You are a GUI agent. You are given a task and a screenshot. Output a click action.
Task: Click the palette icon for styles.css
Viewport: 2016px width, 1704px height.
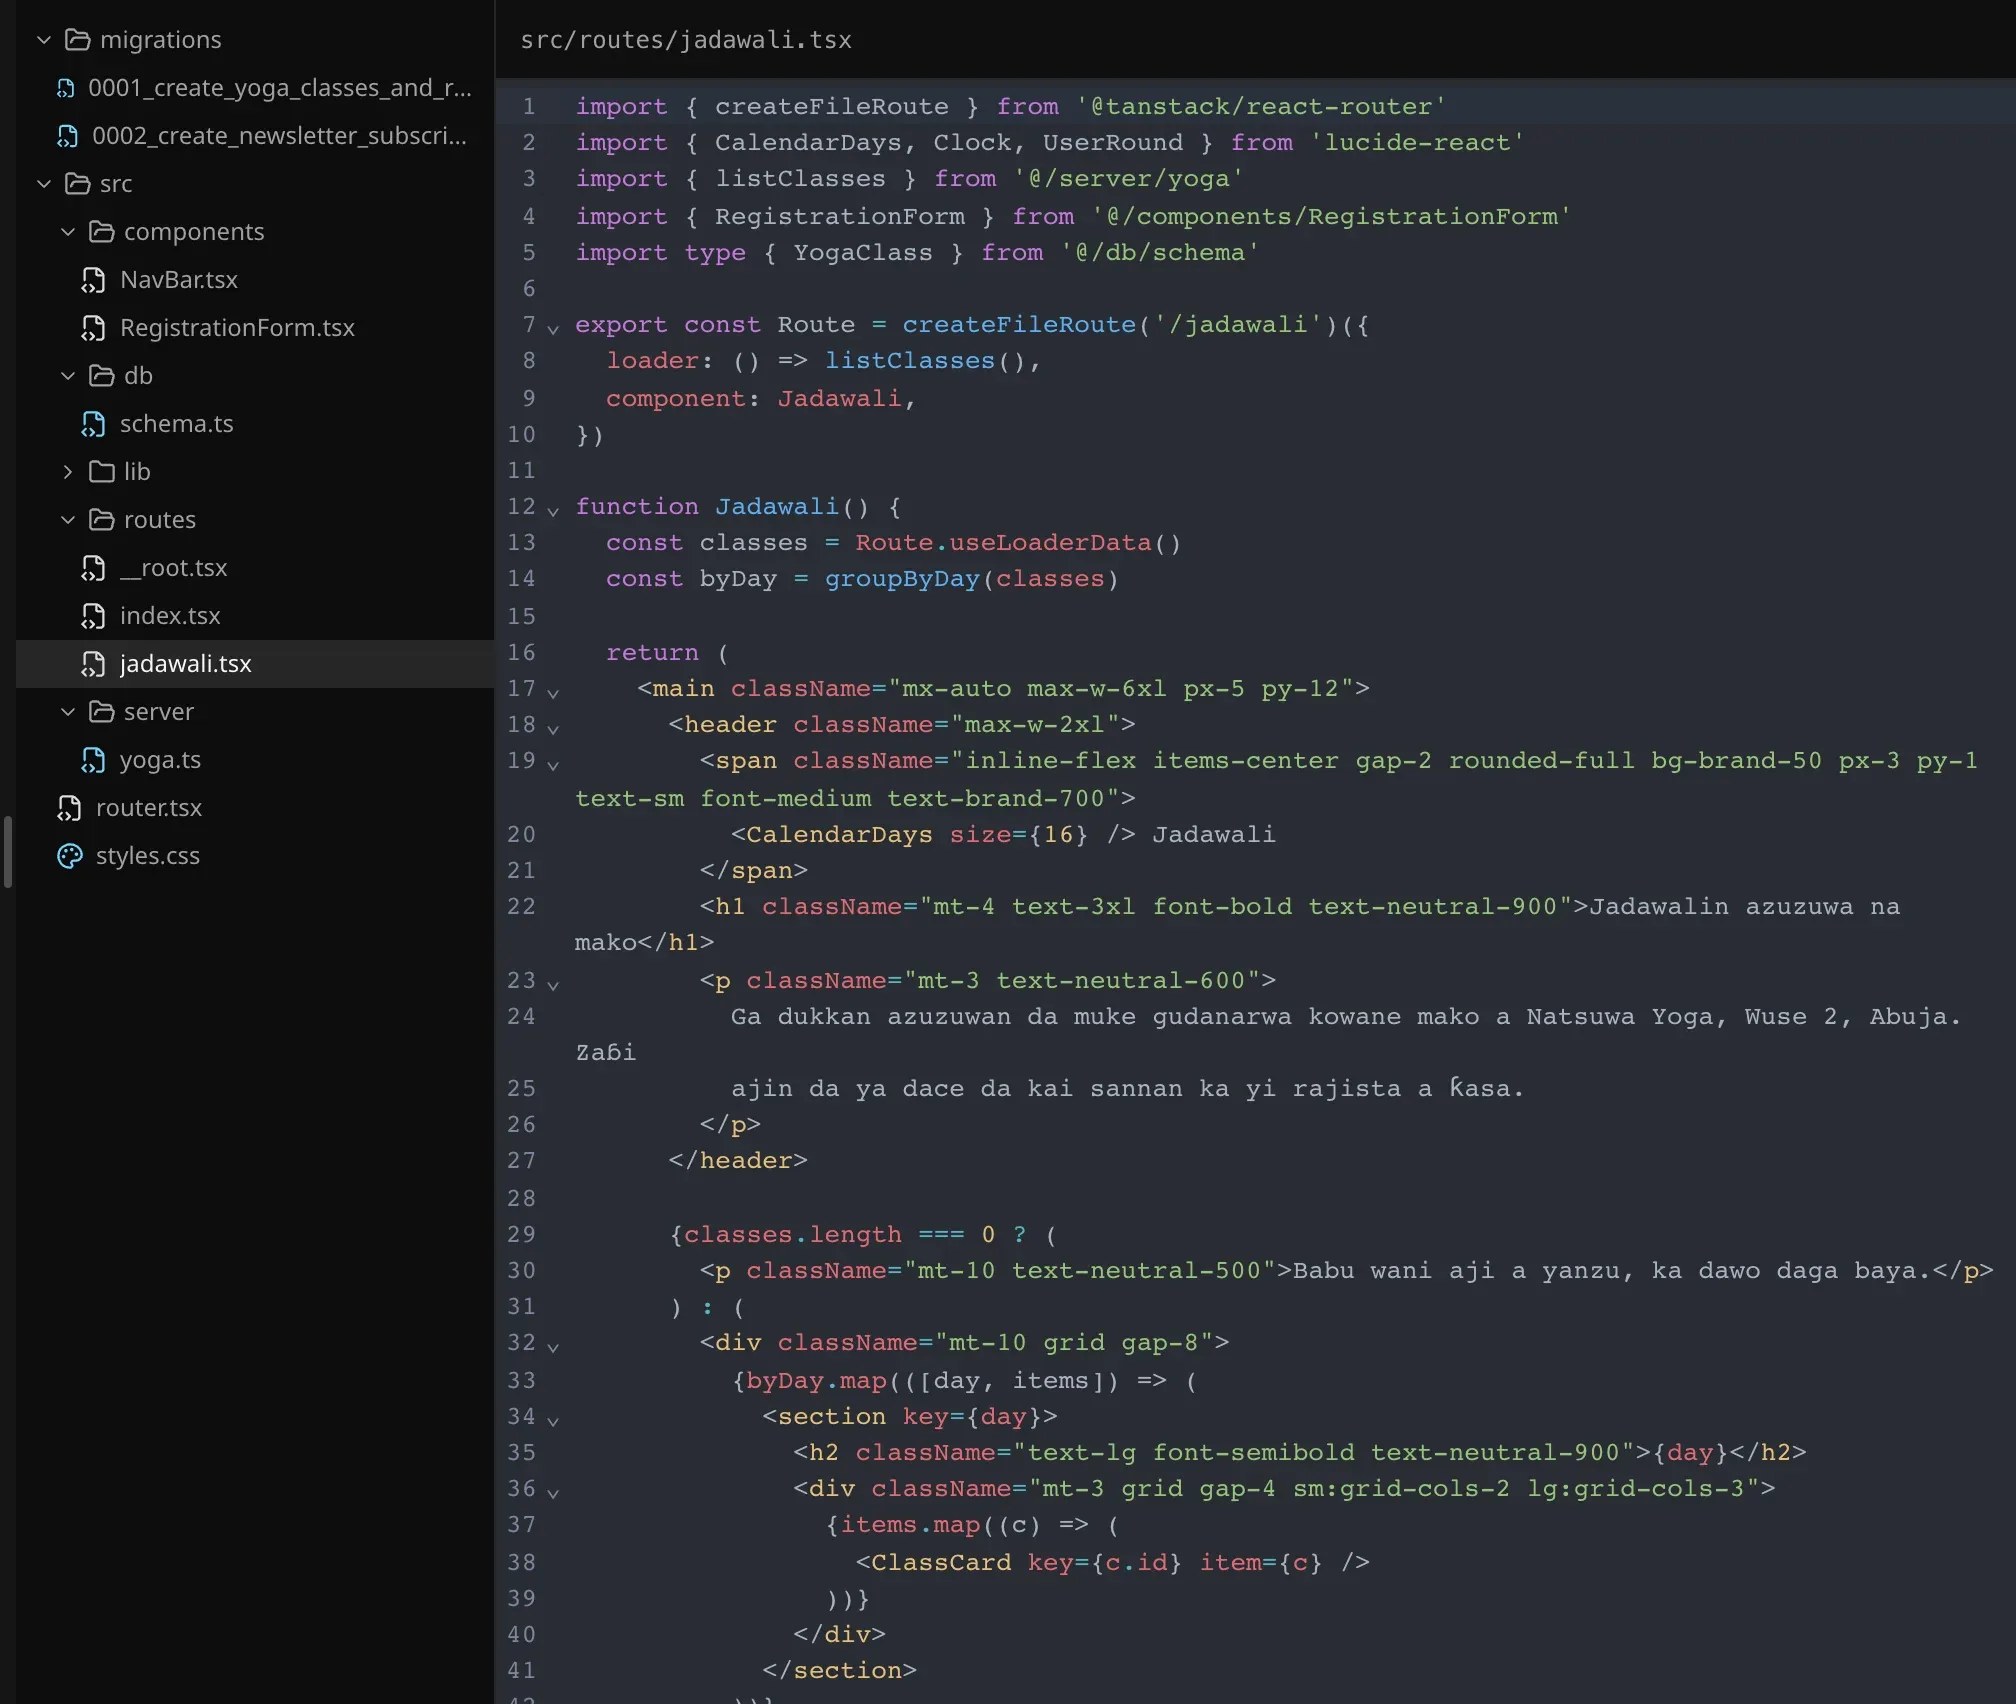tap(69, 856)
